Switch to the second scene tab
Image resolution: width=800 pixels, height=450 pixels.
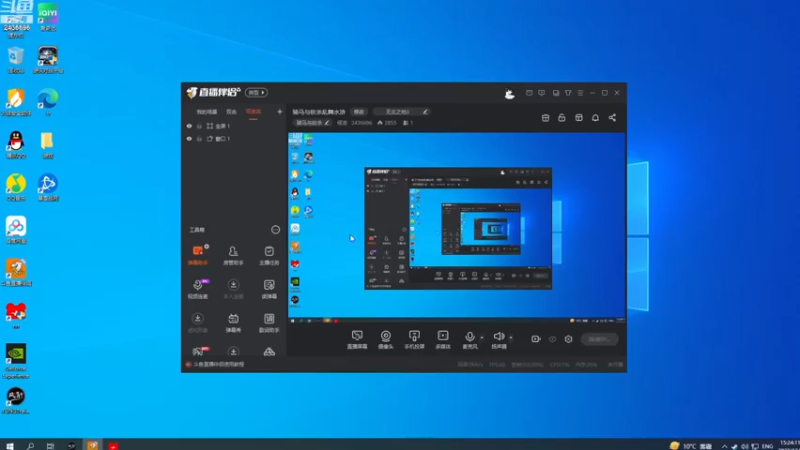(x=232, y=112)
